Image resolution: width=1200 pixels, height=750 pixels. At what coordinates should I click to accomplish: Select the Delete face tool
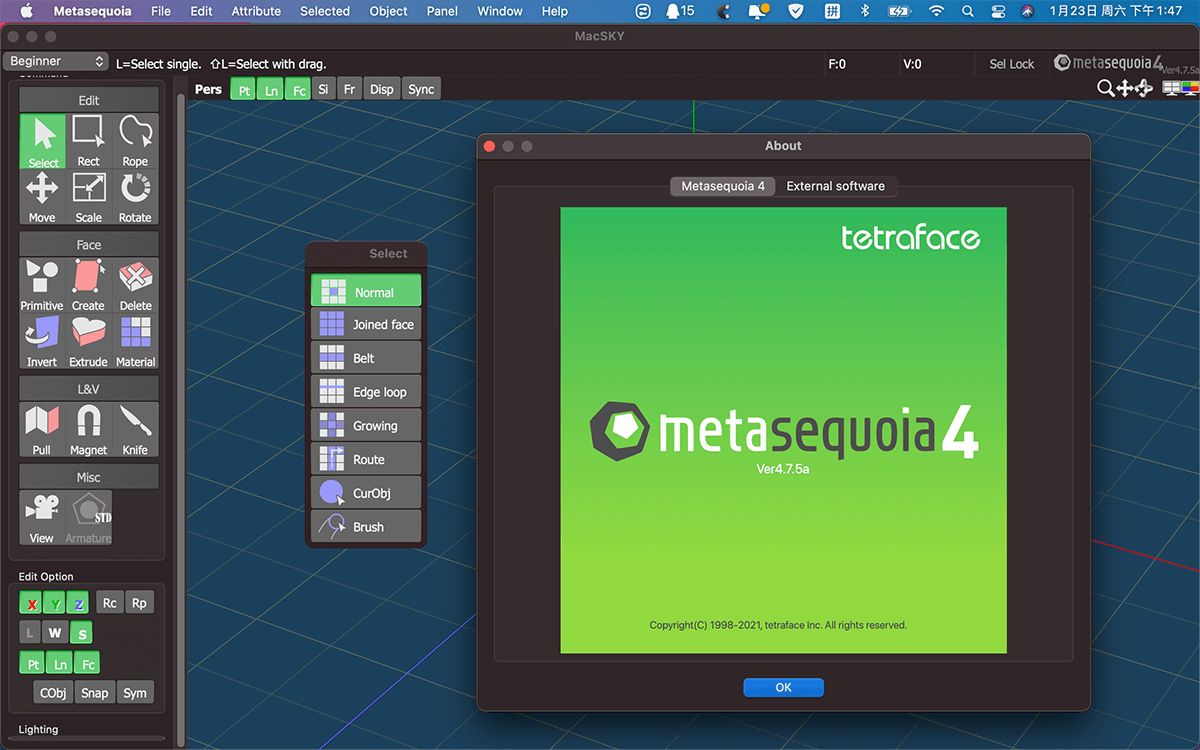(x=135, y=285)
